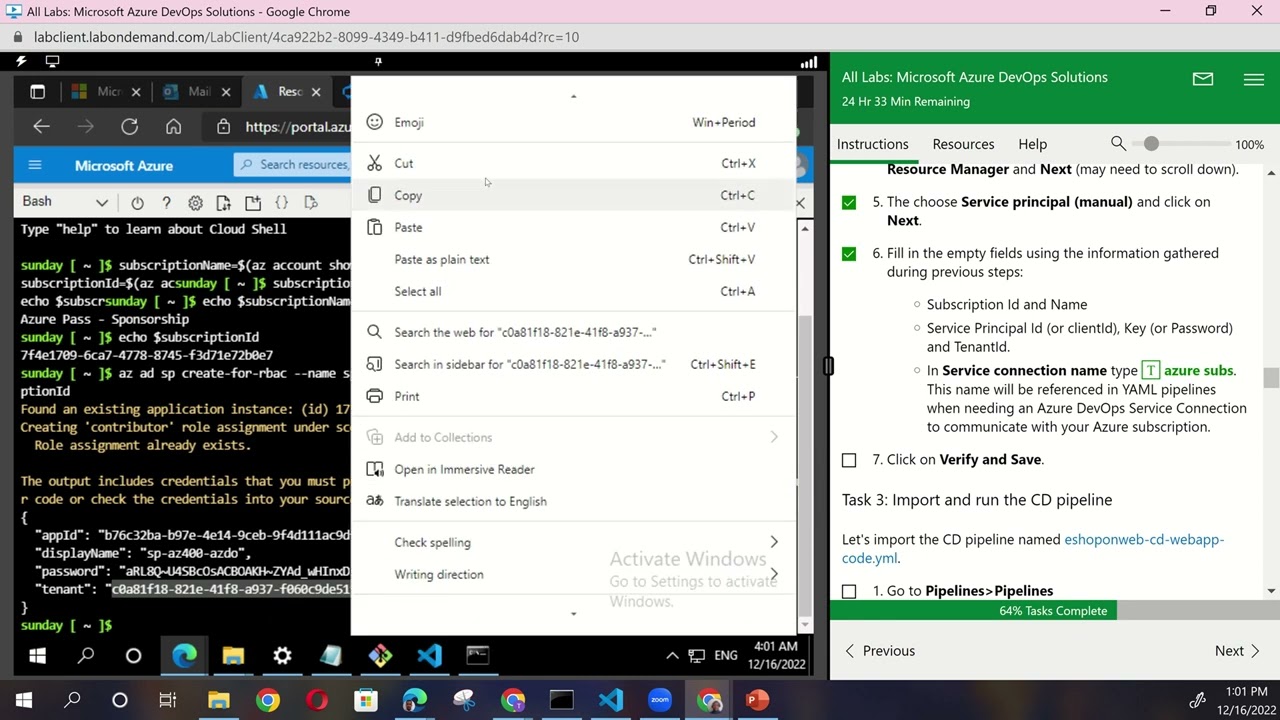Open Visual Studio Code in VM taskbar
1280x720 pixels.
429,656
